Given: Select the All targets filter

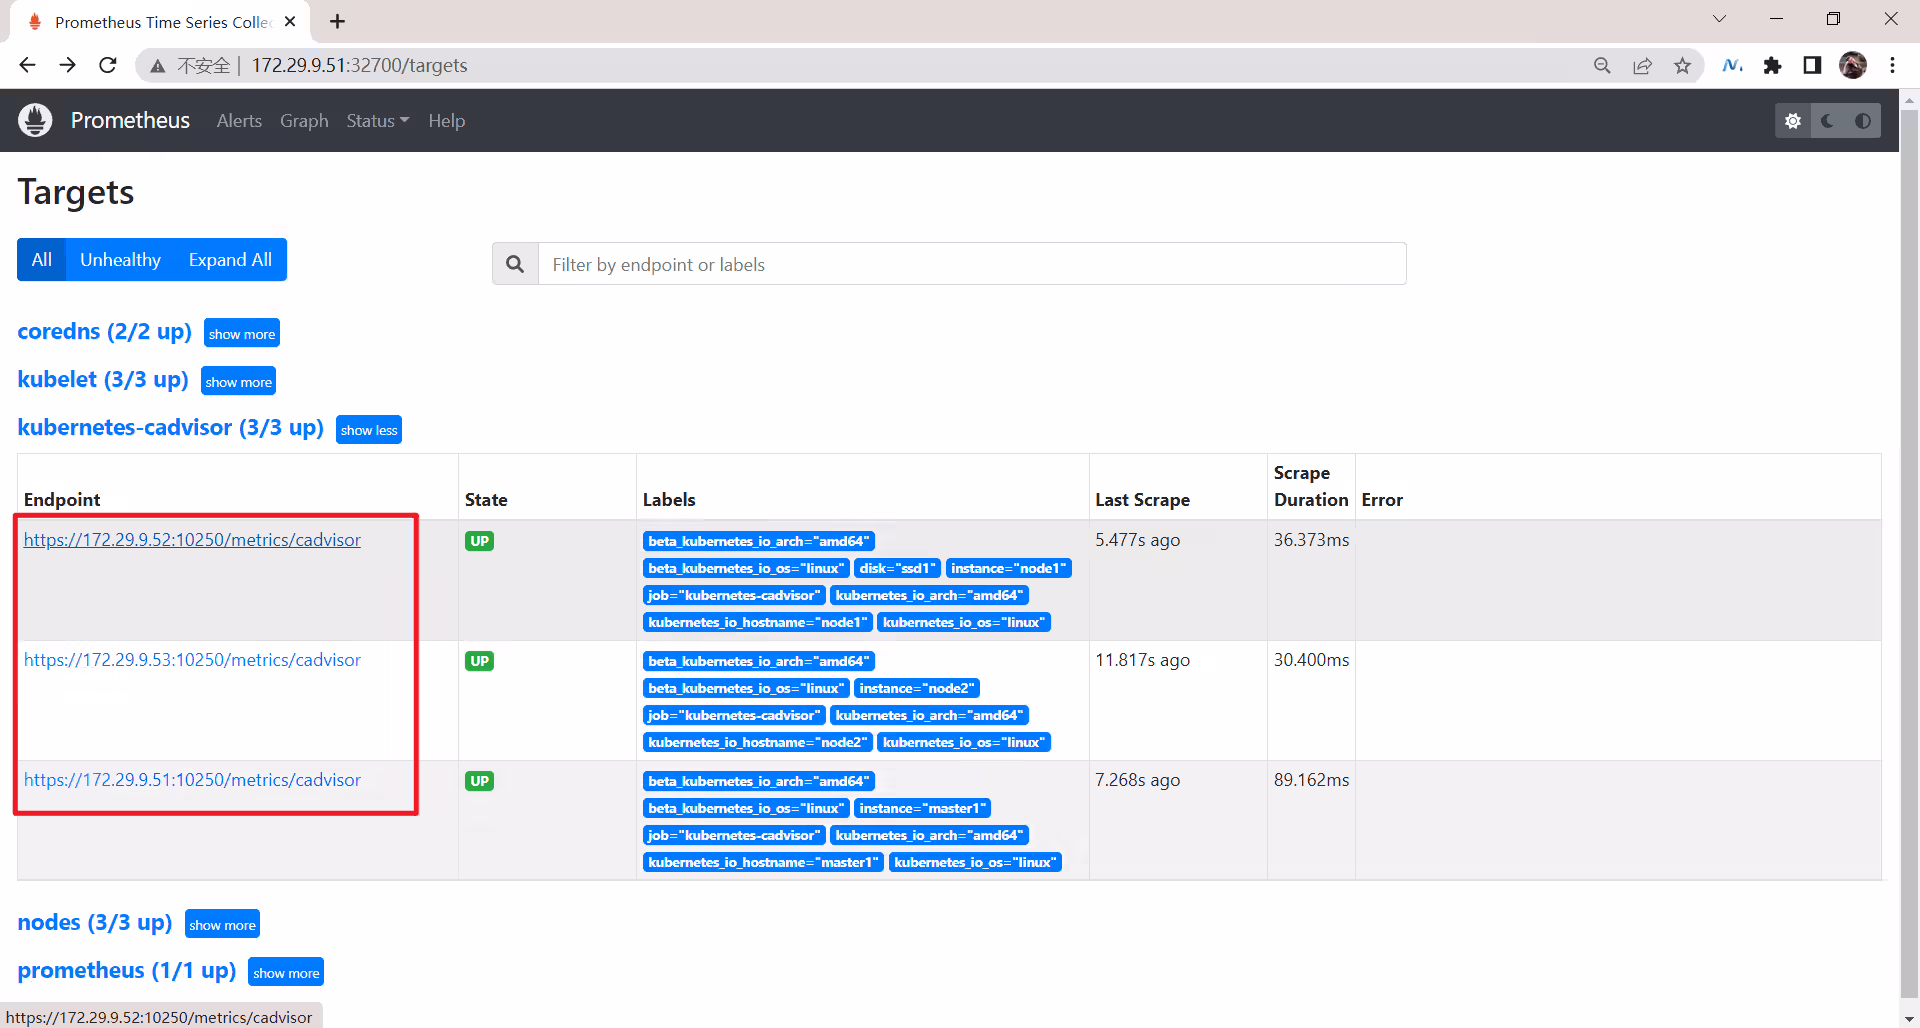Looking at the screenshot, I should point(41,259).
